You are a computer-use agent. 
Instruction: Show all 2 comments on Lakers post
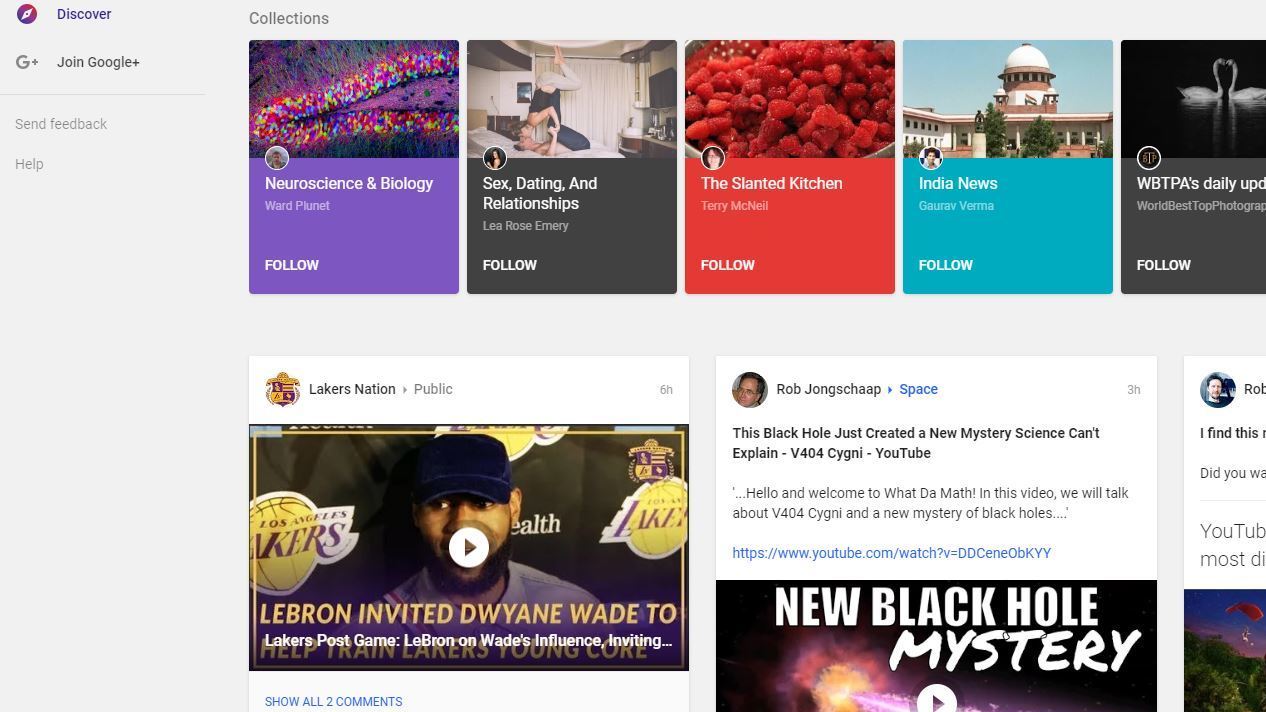pos(334,702)
